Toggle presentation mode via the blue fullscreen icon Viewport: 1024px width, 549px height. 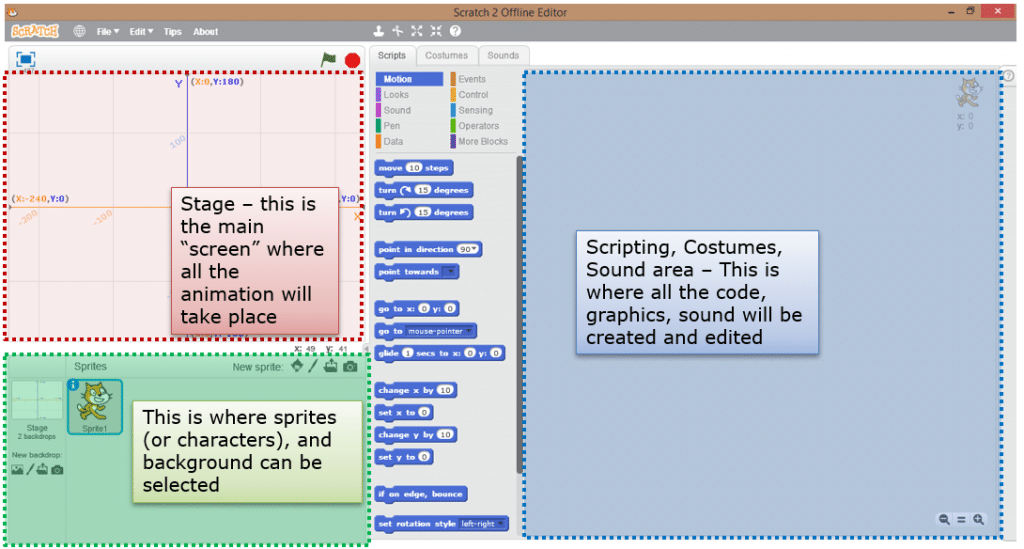click(25, 59)
